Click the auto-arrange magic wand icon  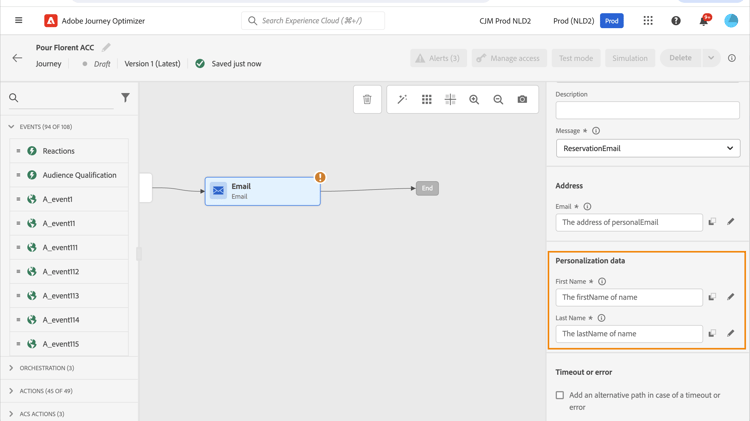402,99
